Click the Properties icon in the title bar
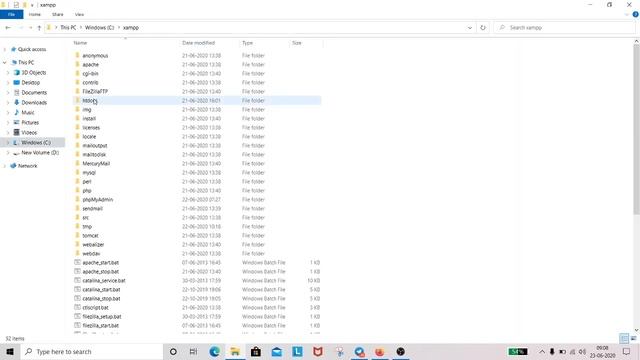Viewport: 640px width, 360px height. coord(16,5)
